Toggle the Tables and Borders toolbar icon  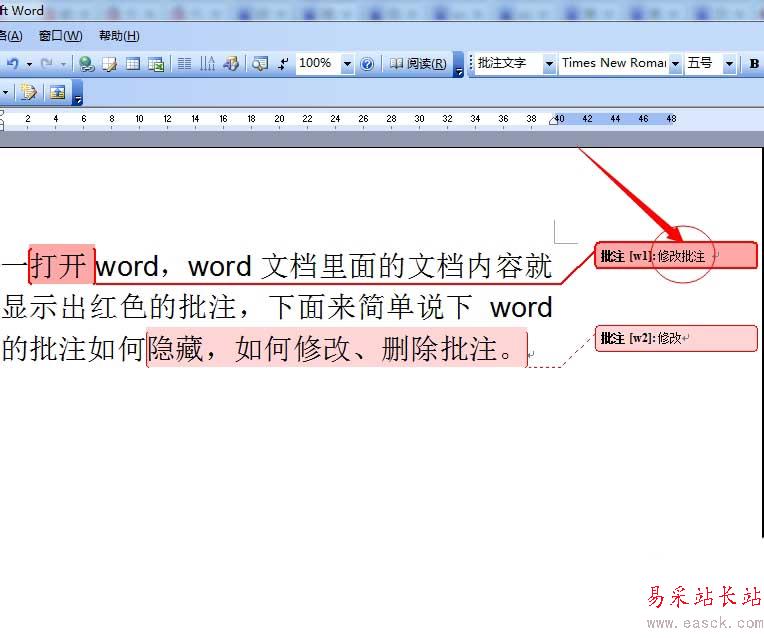pos(110,64)
